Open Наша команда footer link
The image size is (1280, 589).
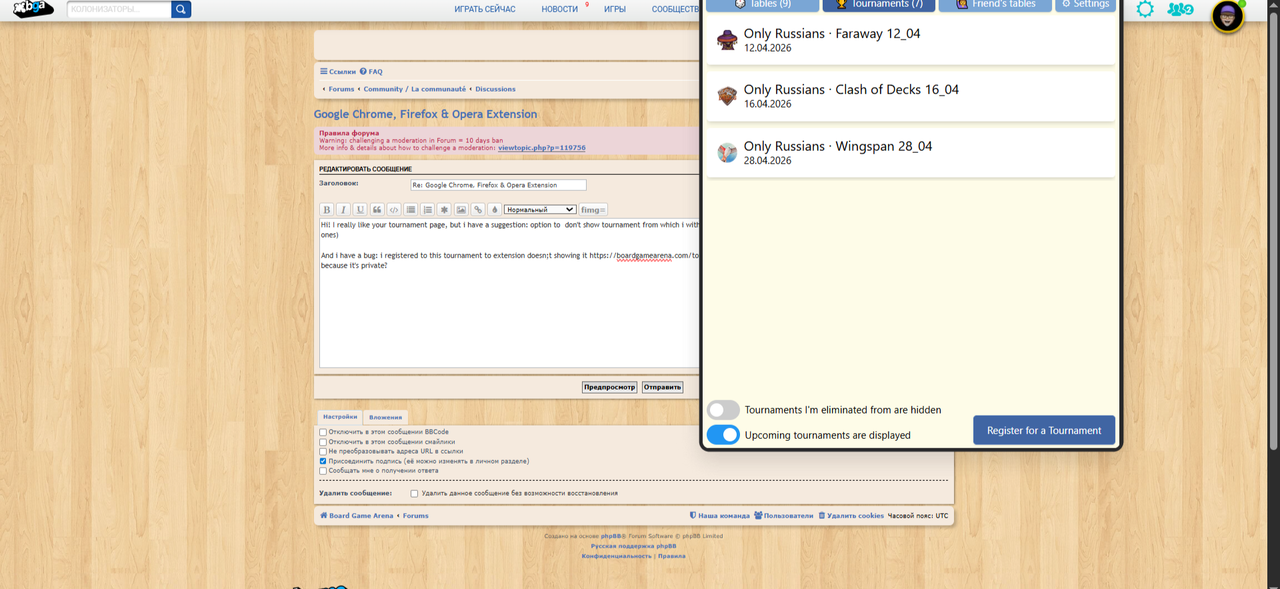720,516
